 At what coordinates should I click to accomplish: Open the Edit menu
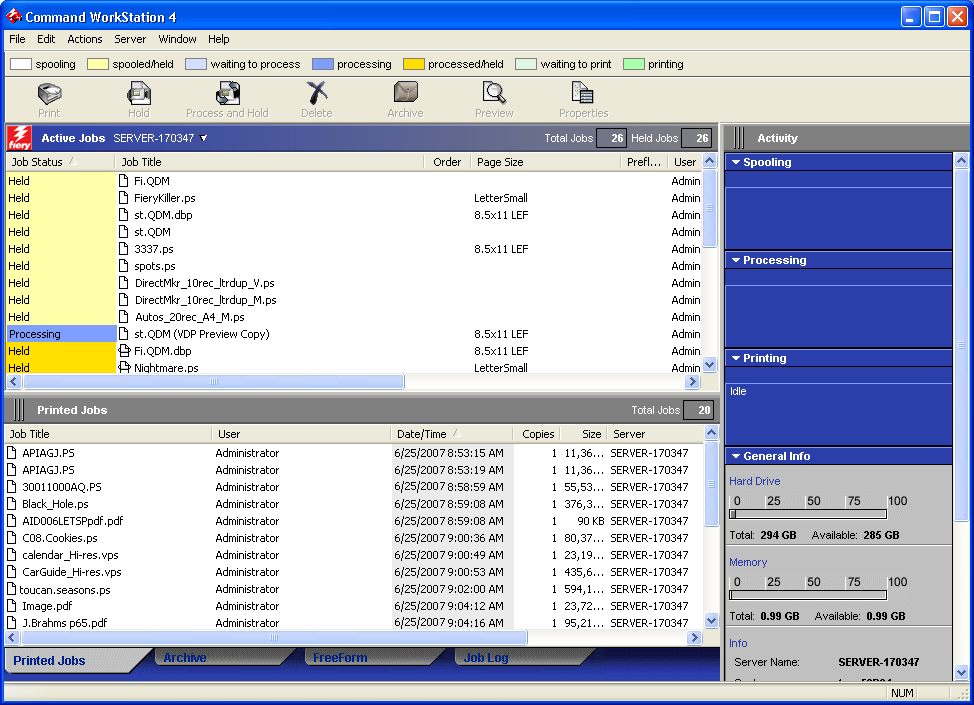tap(46, 39)
